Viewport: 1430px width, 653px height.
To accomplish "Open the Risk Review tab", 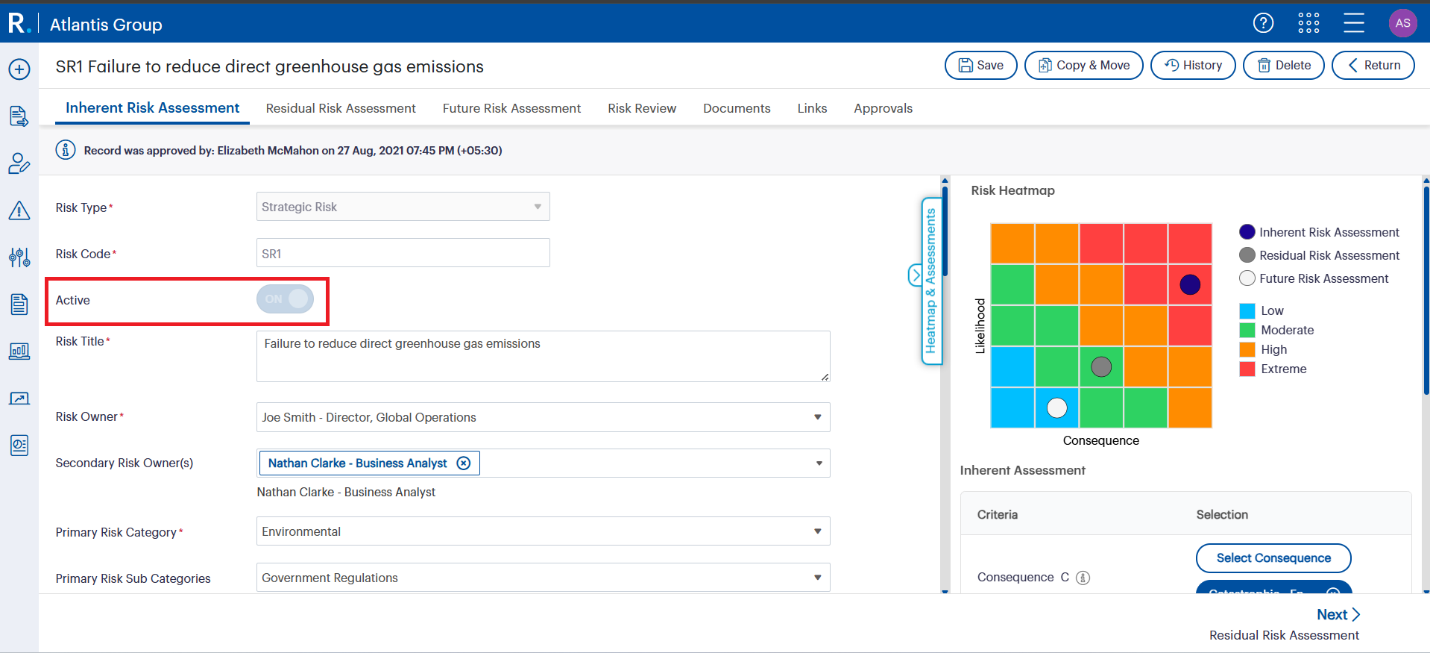I will pyautogui.click(x=642, y=108).
